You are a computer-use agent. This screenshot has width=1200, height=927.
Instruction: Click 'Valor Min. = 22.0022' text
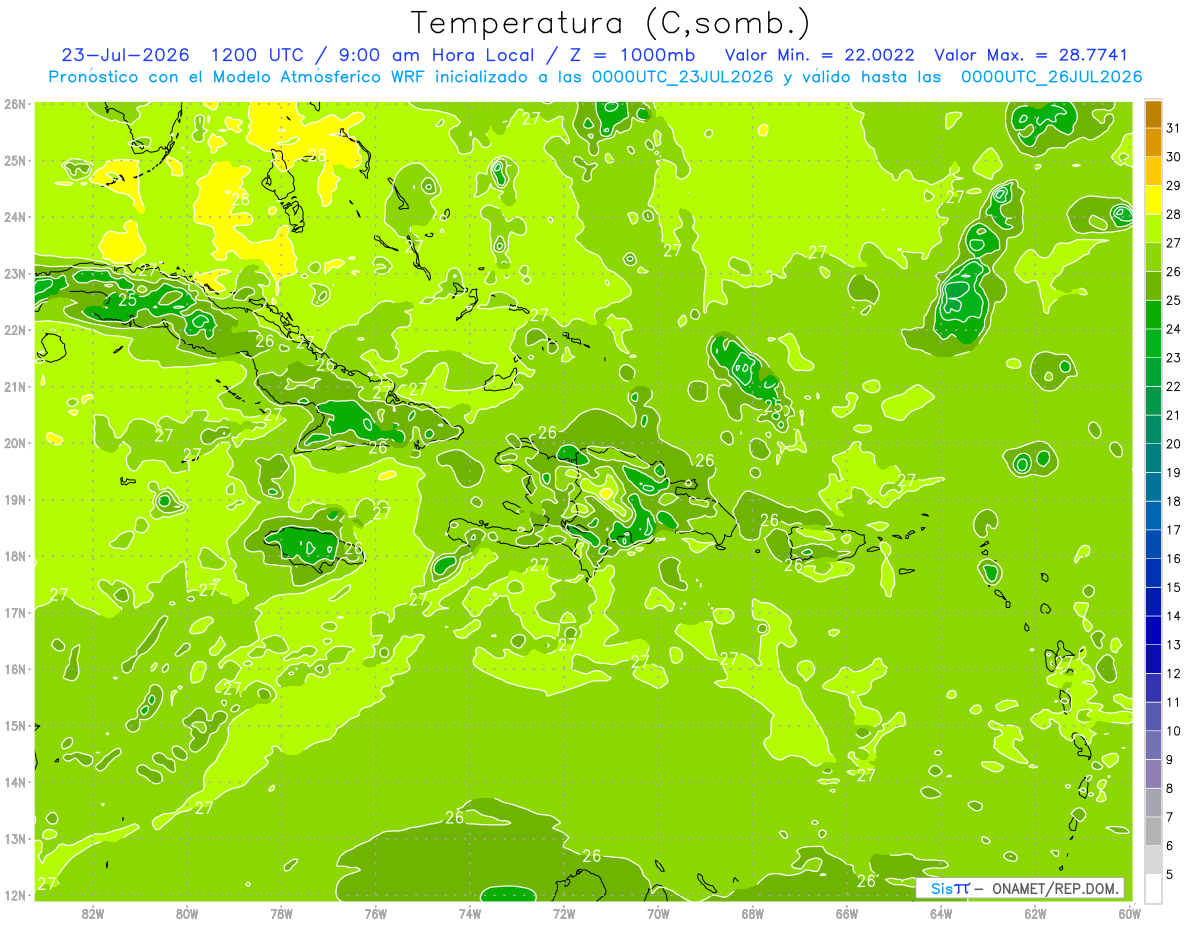(819, 54)
